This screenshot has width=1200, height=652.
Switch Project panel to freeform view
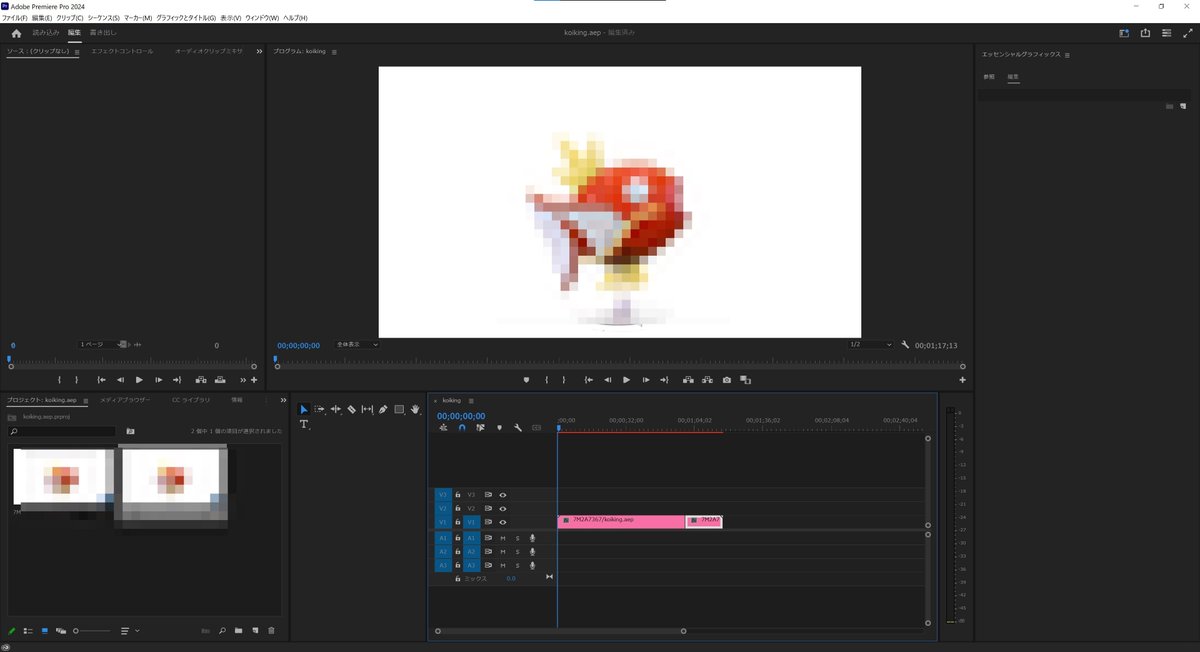61,631
